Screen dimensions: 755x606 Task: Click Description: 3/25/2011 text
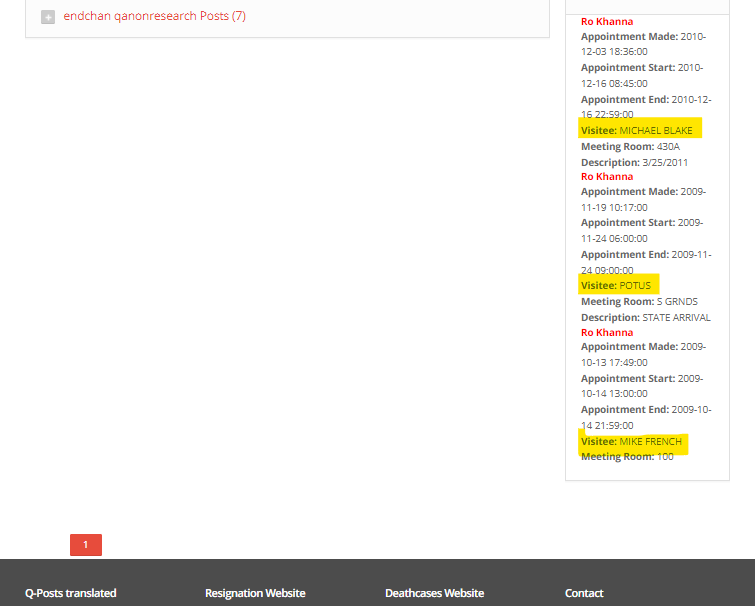pyautogui.click(x=634, y=163)
